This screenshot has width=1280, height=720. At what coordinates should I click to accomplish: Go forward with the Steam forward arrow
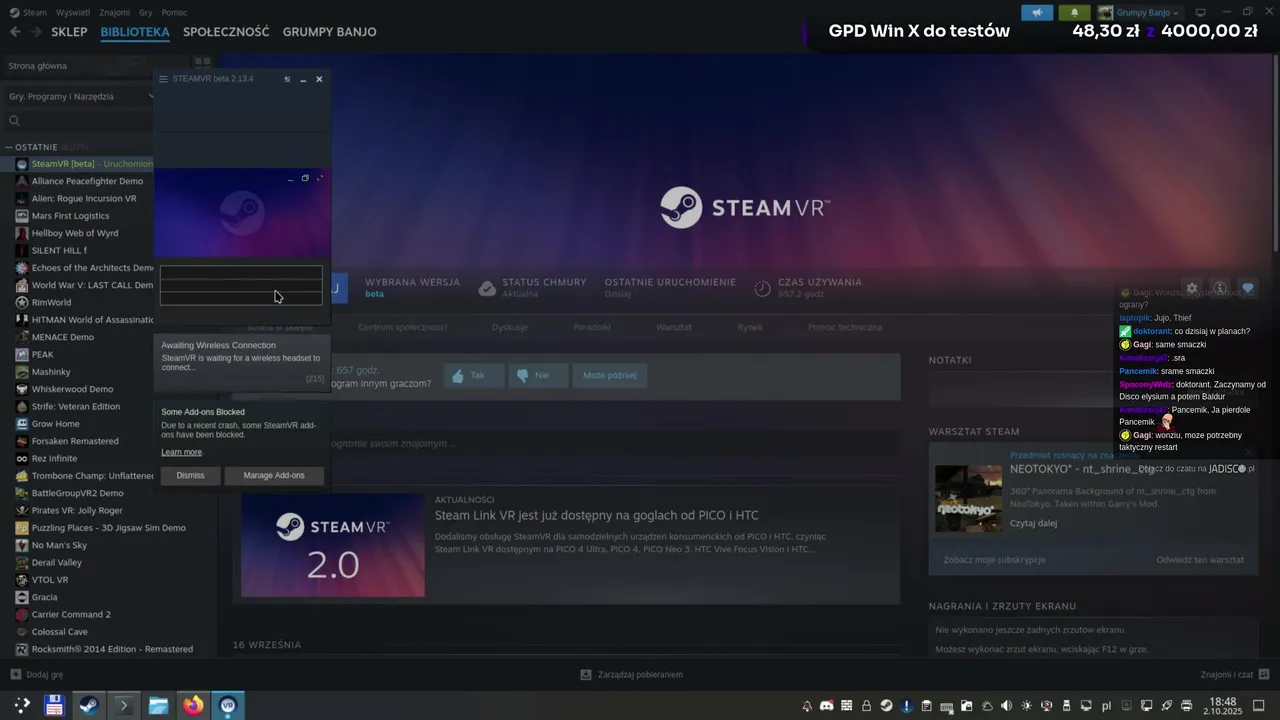[x=37, y=32]
